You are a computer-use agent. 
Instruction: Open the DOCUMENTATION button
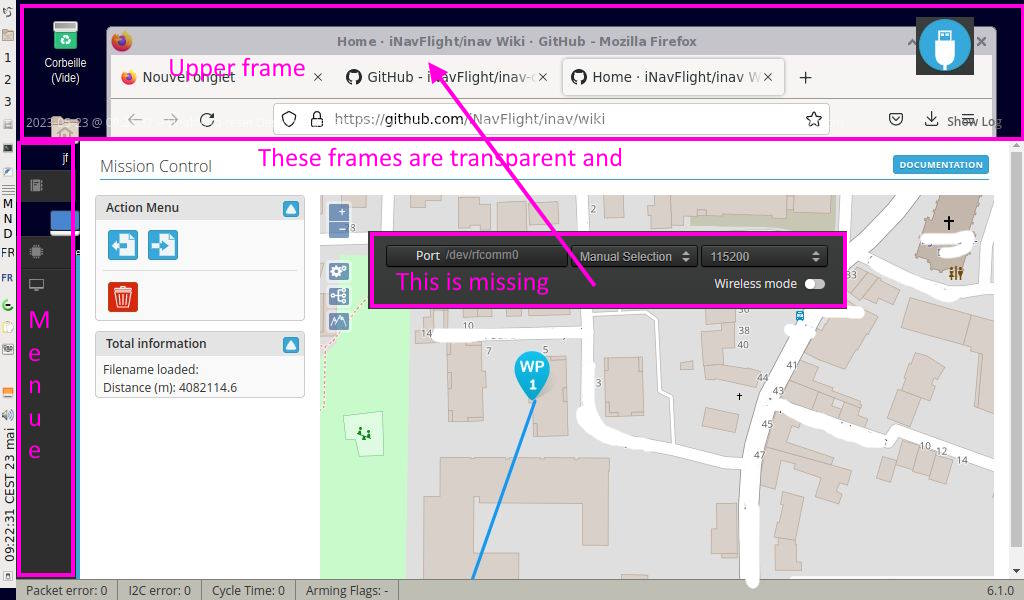939,165
